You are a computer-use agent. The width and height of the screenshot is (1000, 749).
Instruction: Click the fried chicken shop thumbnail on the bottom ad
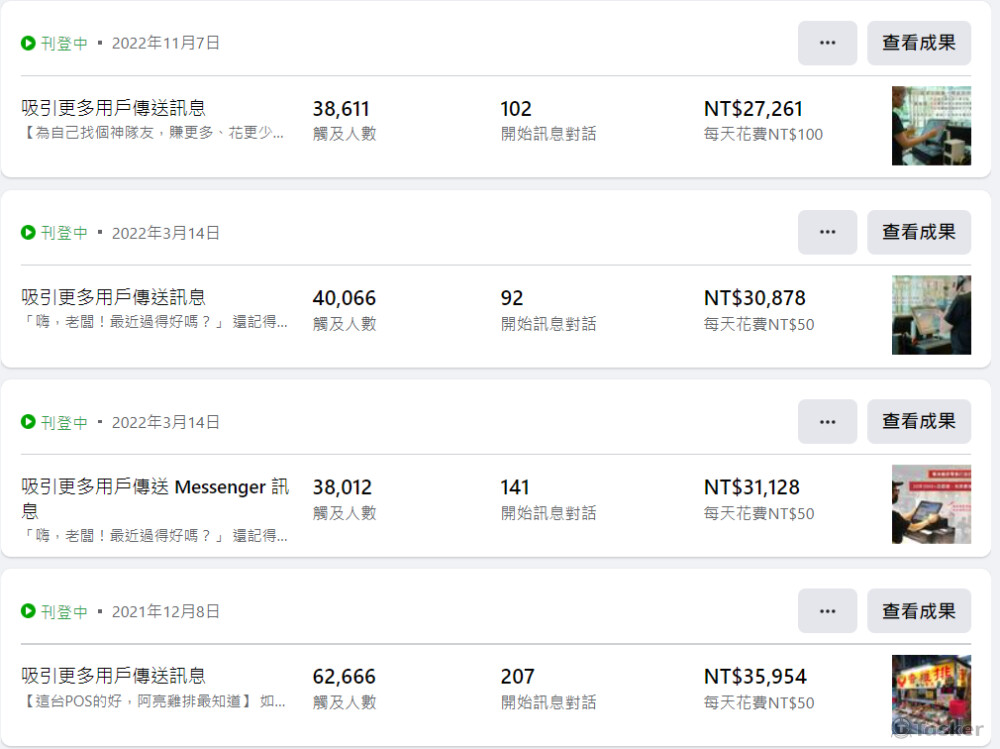tap(930, 693)
